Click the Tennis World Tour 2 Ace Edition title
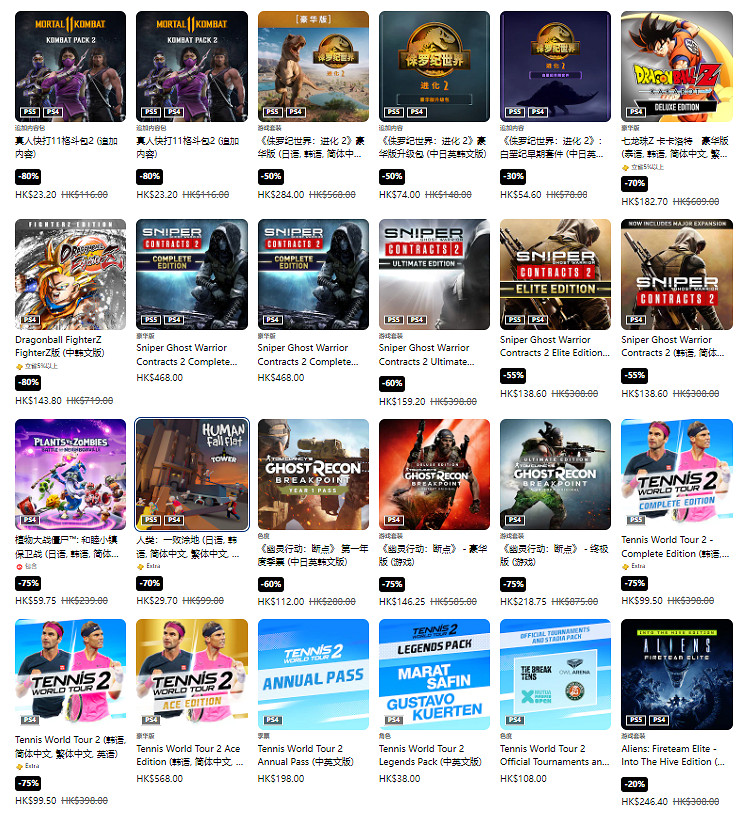Screen dimensions: 750x831 tap(190, 755)
